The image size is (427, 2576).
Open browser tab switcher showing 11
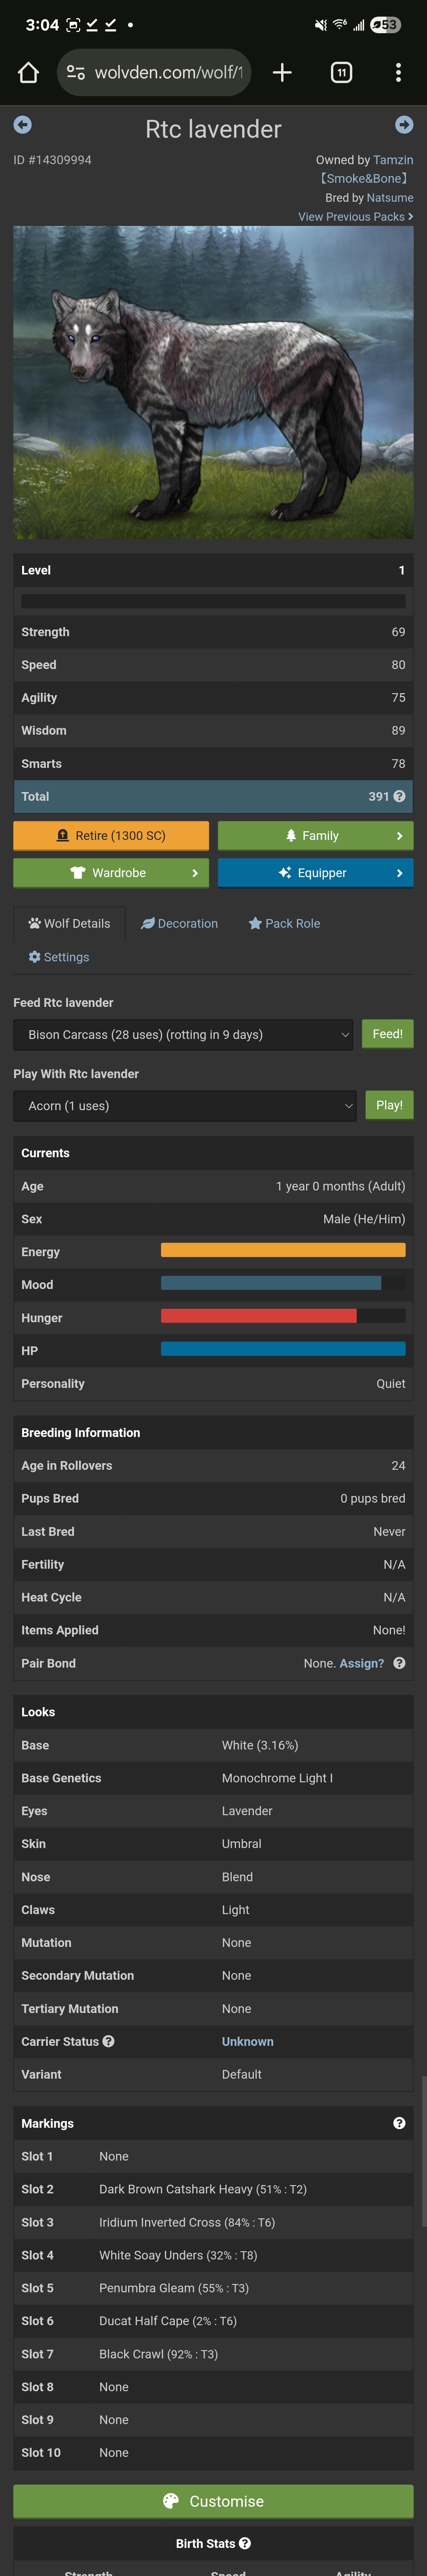[x=341, y=72]
